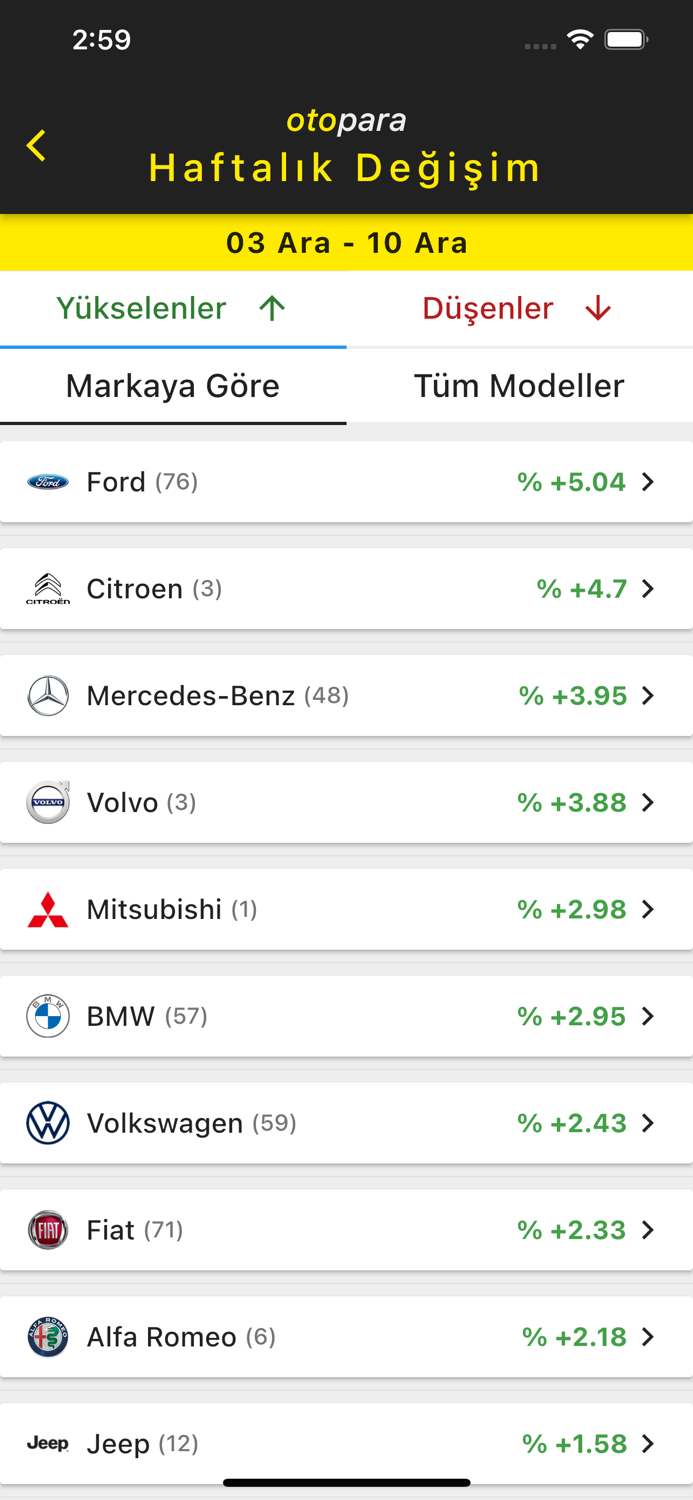Switch to the Tüm Modeller tab
693x1500 pixels.
519,386
